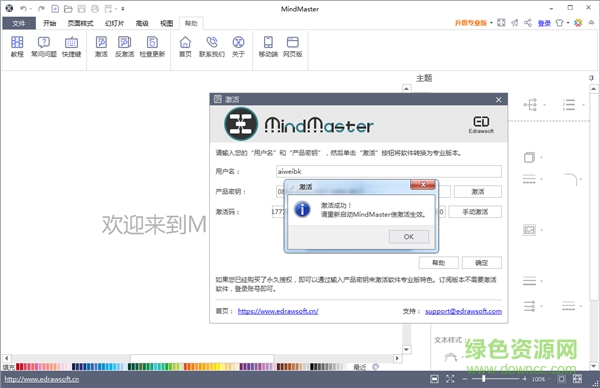Show 快捷键 shortcut keys

pos(72,47)
